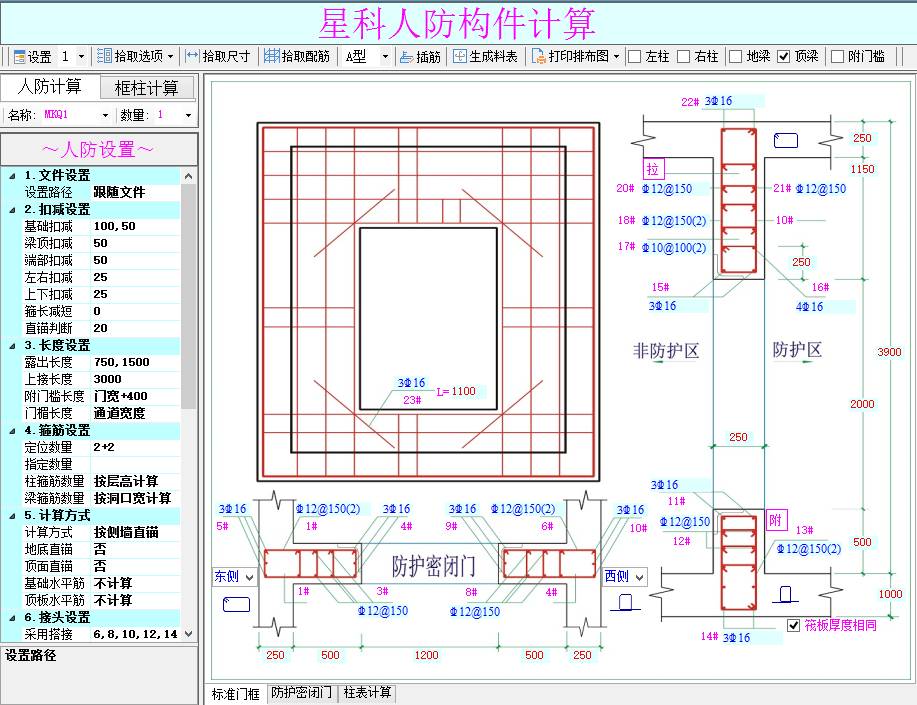The height and width of the screenshot is (705, 917).
Task: Click the empty 指定数量 value field
Action: [x=136, y=465]
